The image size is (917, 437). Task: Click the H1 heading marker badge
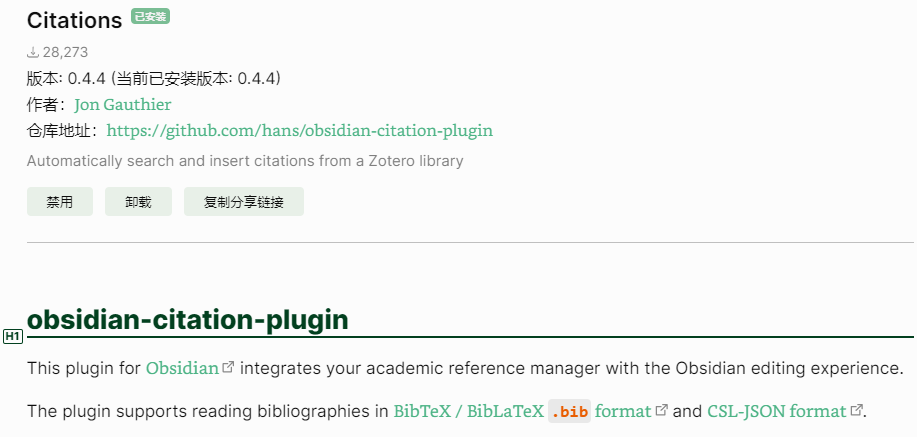pyautogui.click(x=13, y=336)
